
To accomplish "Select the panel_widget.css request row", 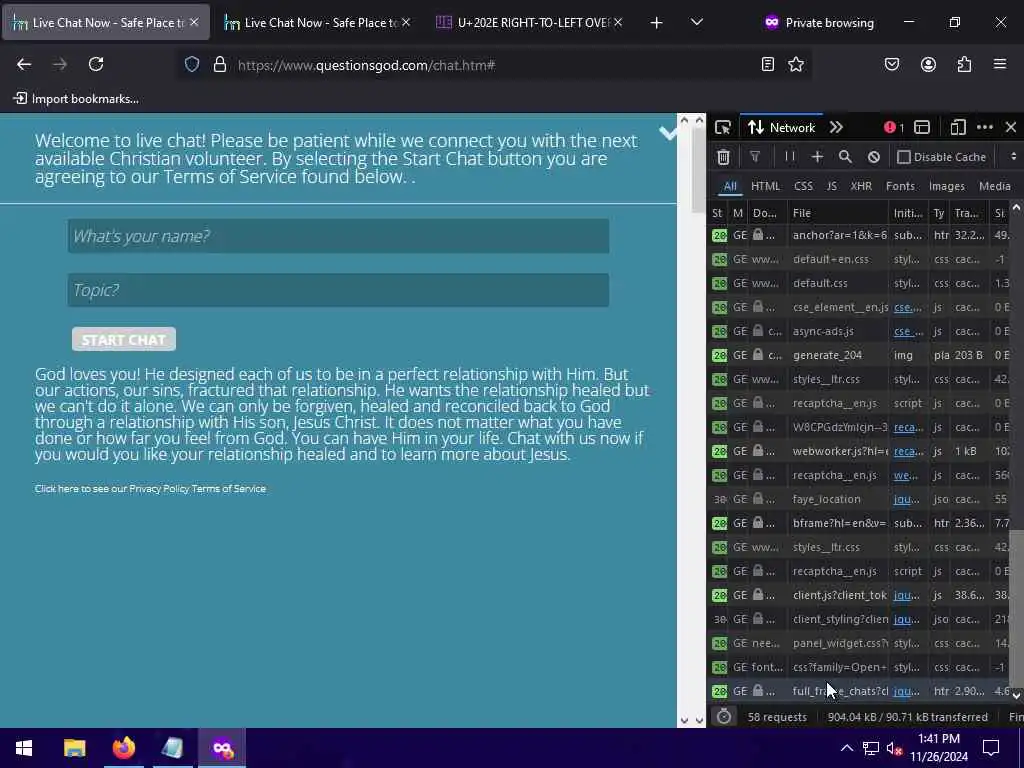I will pos(858,643).
